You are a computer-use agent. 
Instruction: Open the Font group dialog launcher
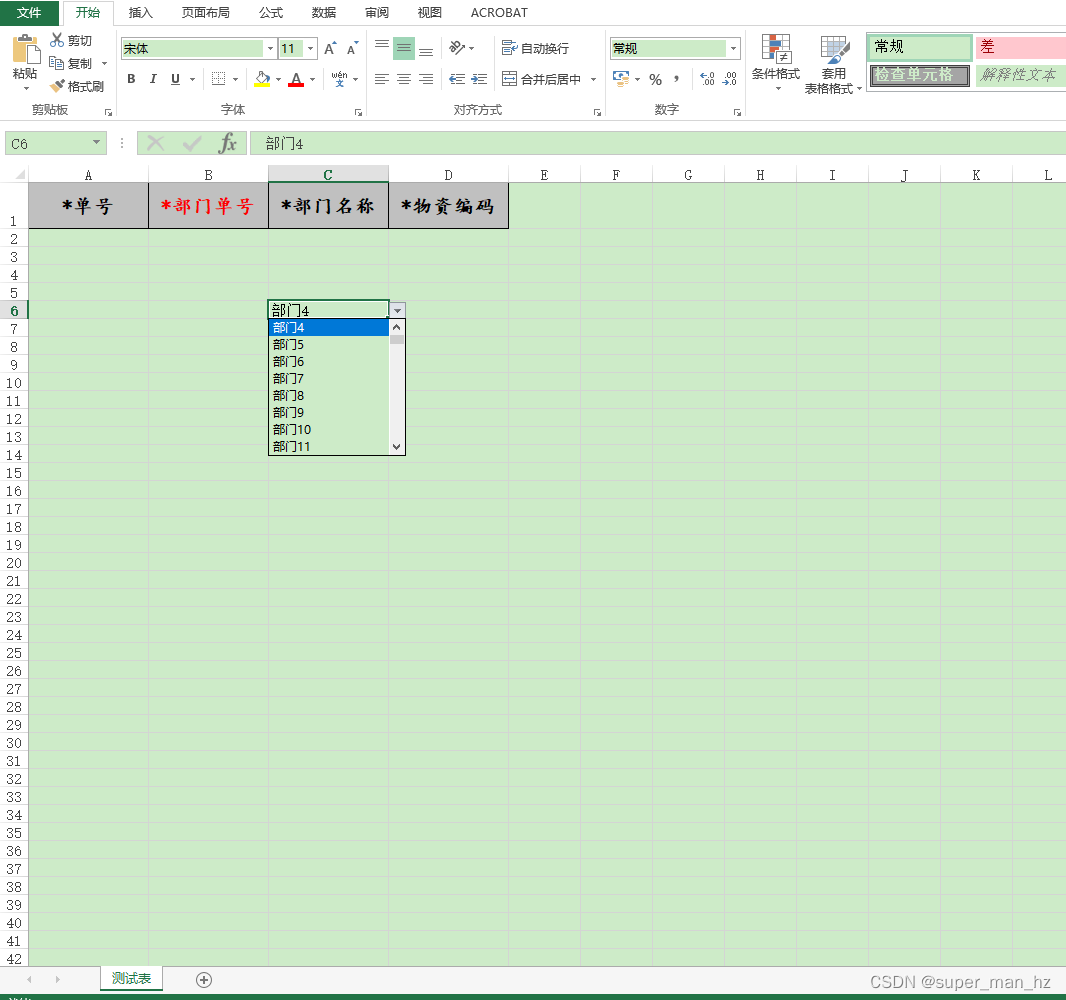[x=358, y=112]
